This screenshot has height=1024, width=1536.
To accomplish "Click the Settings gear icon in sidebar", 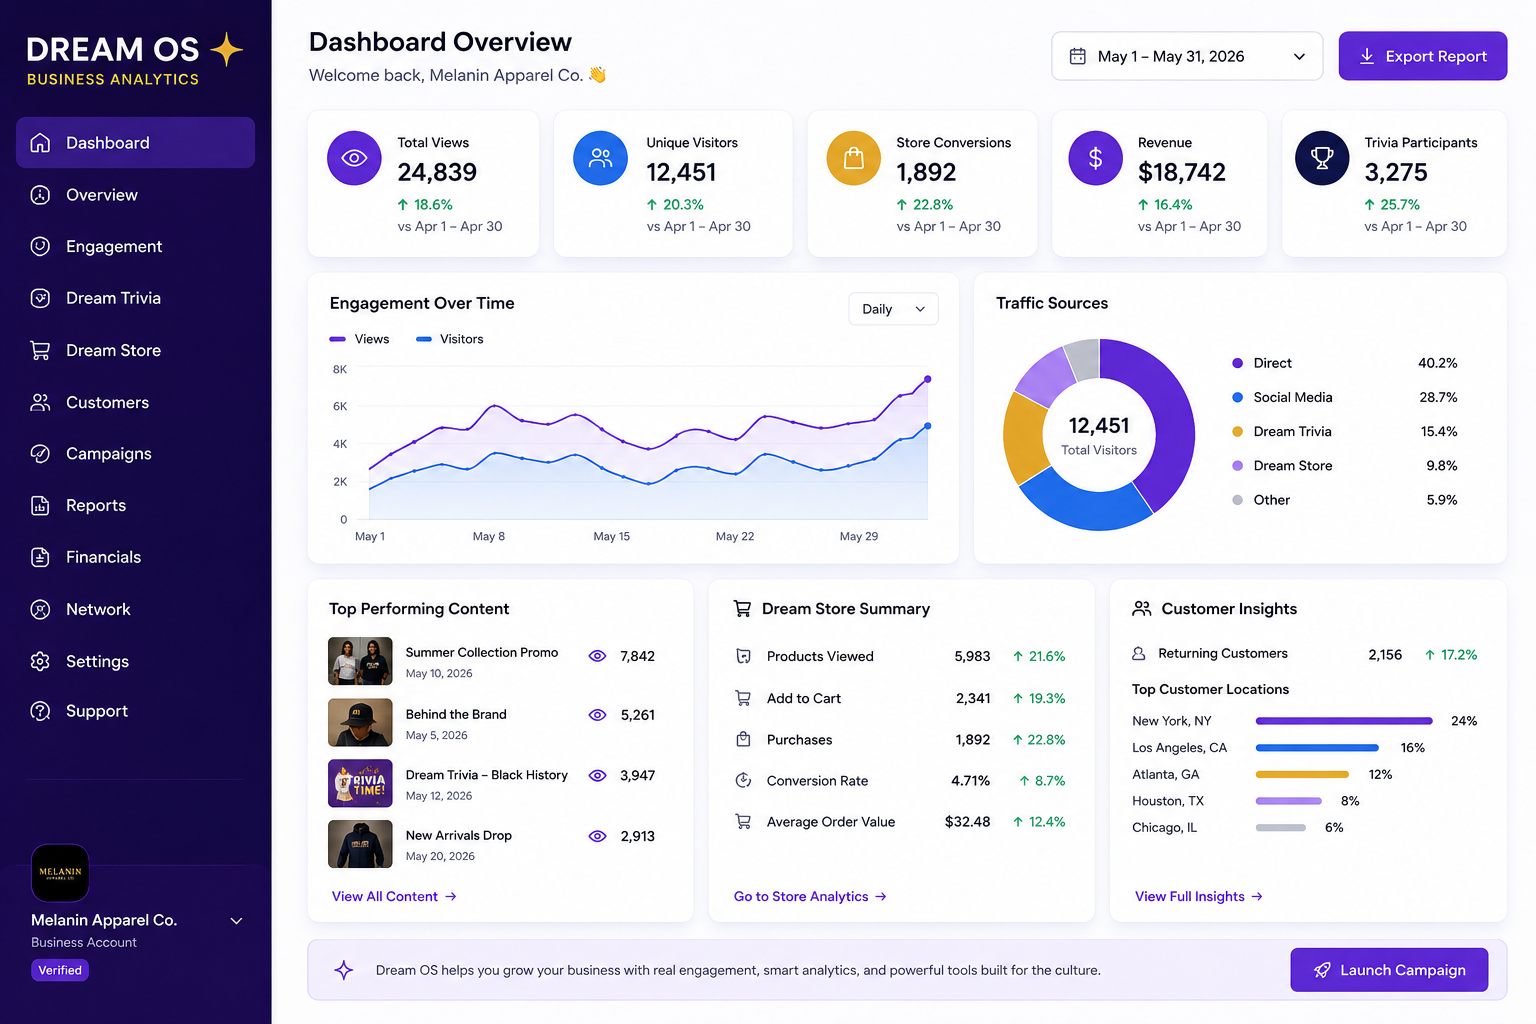I will [x=40, y=661].
